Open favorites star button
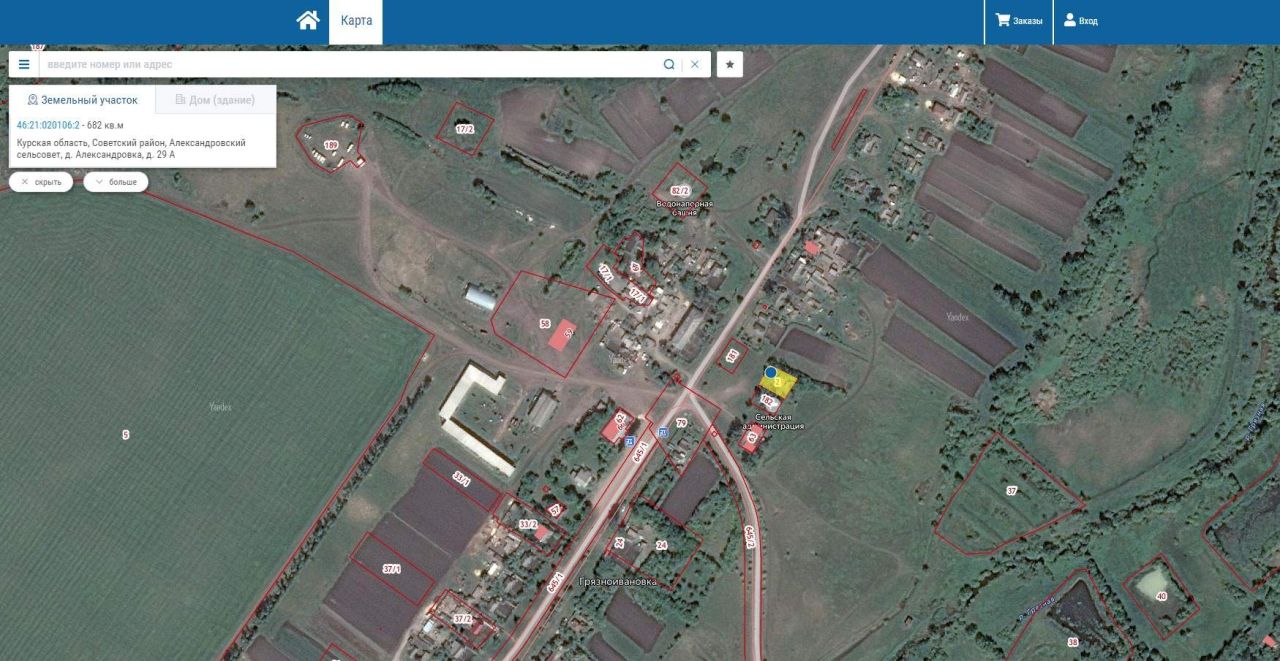Image resolution: width=1280 pixels, height=661 pixels. click(x=730, y=64)
